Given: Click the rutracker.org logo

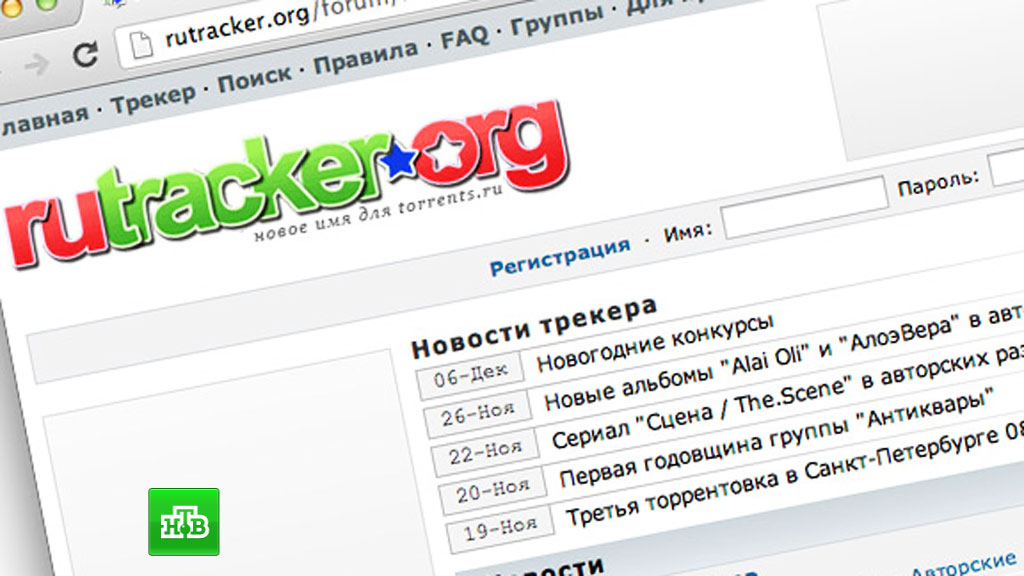Looking at the screenshot, I should click(287, 183).
